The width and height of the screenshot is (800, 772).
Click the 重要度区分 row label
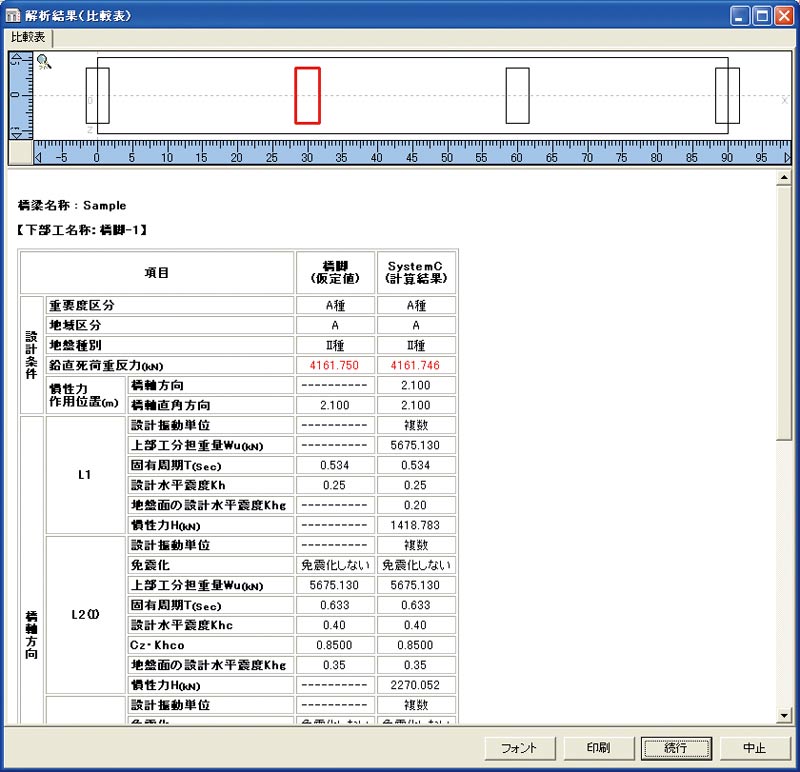coord(169,305)
